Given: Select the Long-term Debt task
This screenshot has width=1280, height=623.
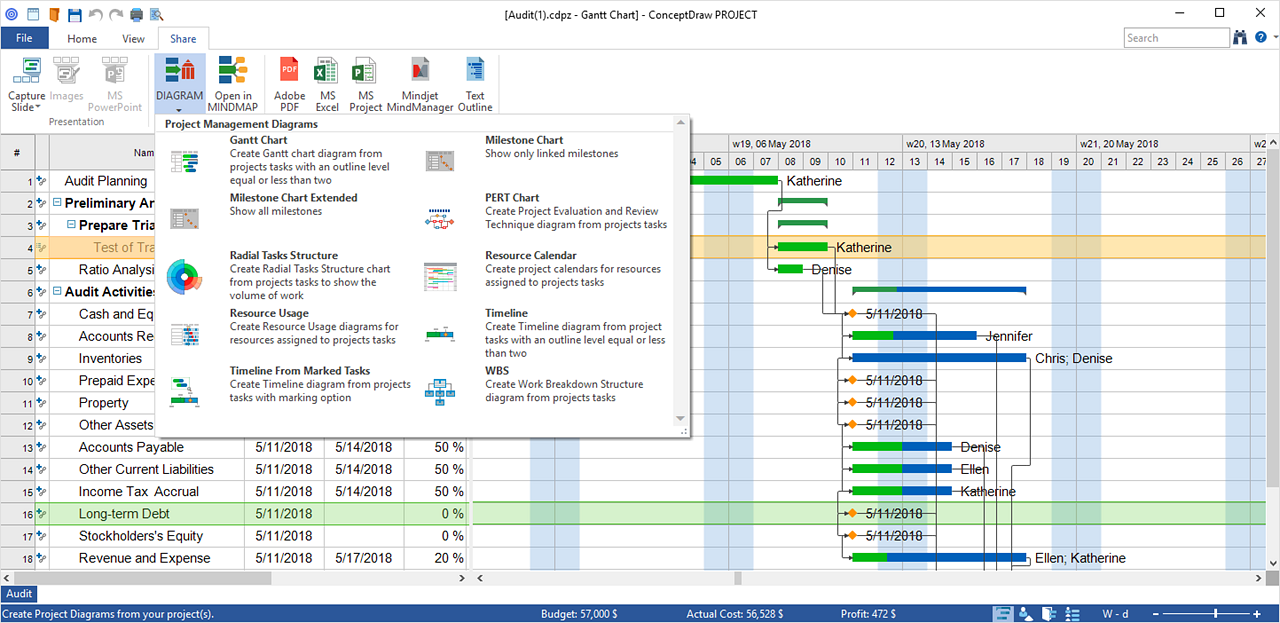Looking at the screenshot, I should [125, 514].
